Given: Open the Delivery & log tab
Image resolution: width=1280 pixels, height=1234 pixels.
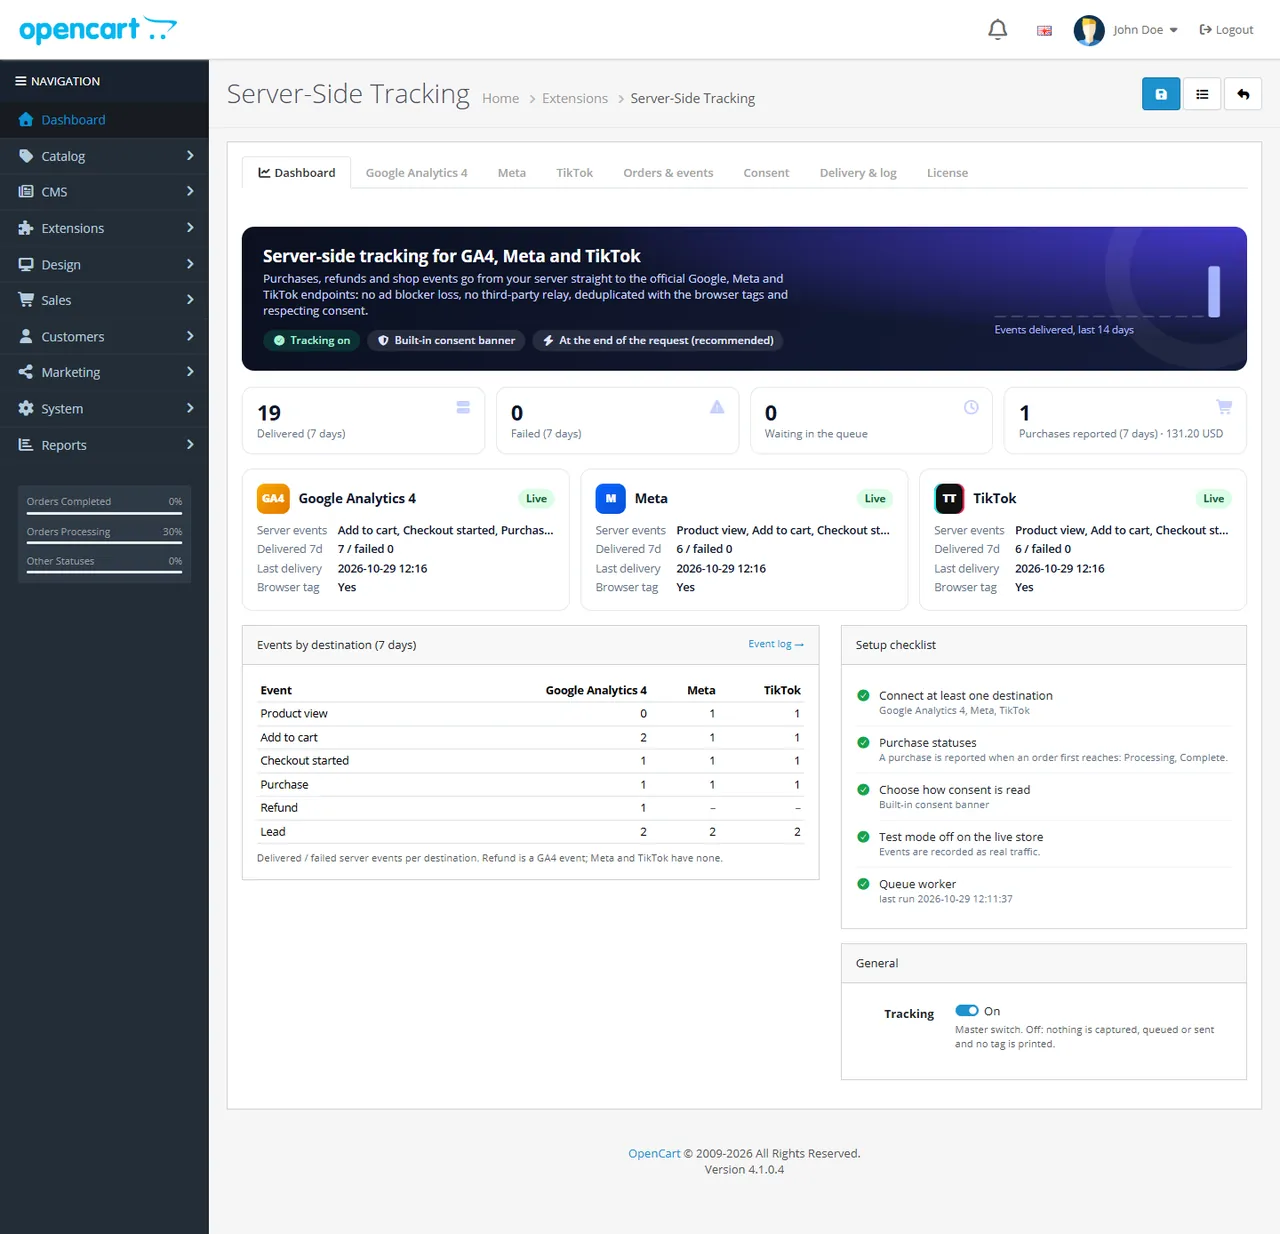Looking at the screenshot, I should (858, 173).
